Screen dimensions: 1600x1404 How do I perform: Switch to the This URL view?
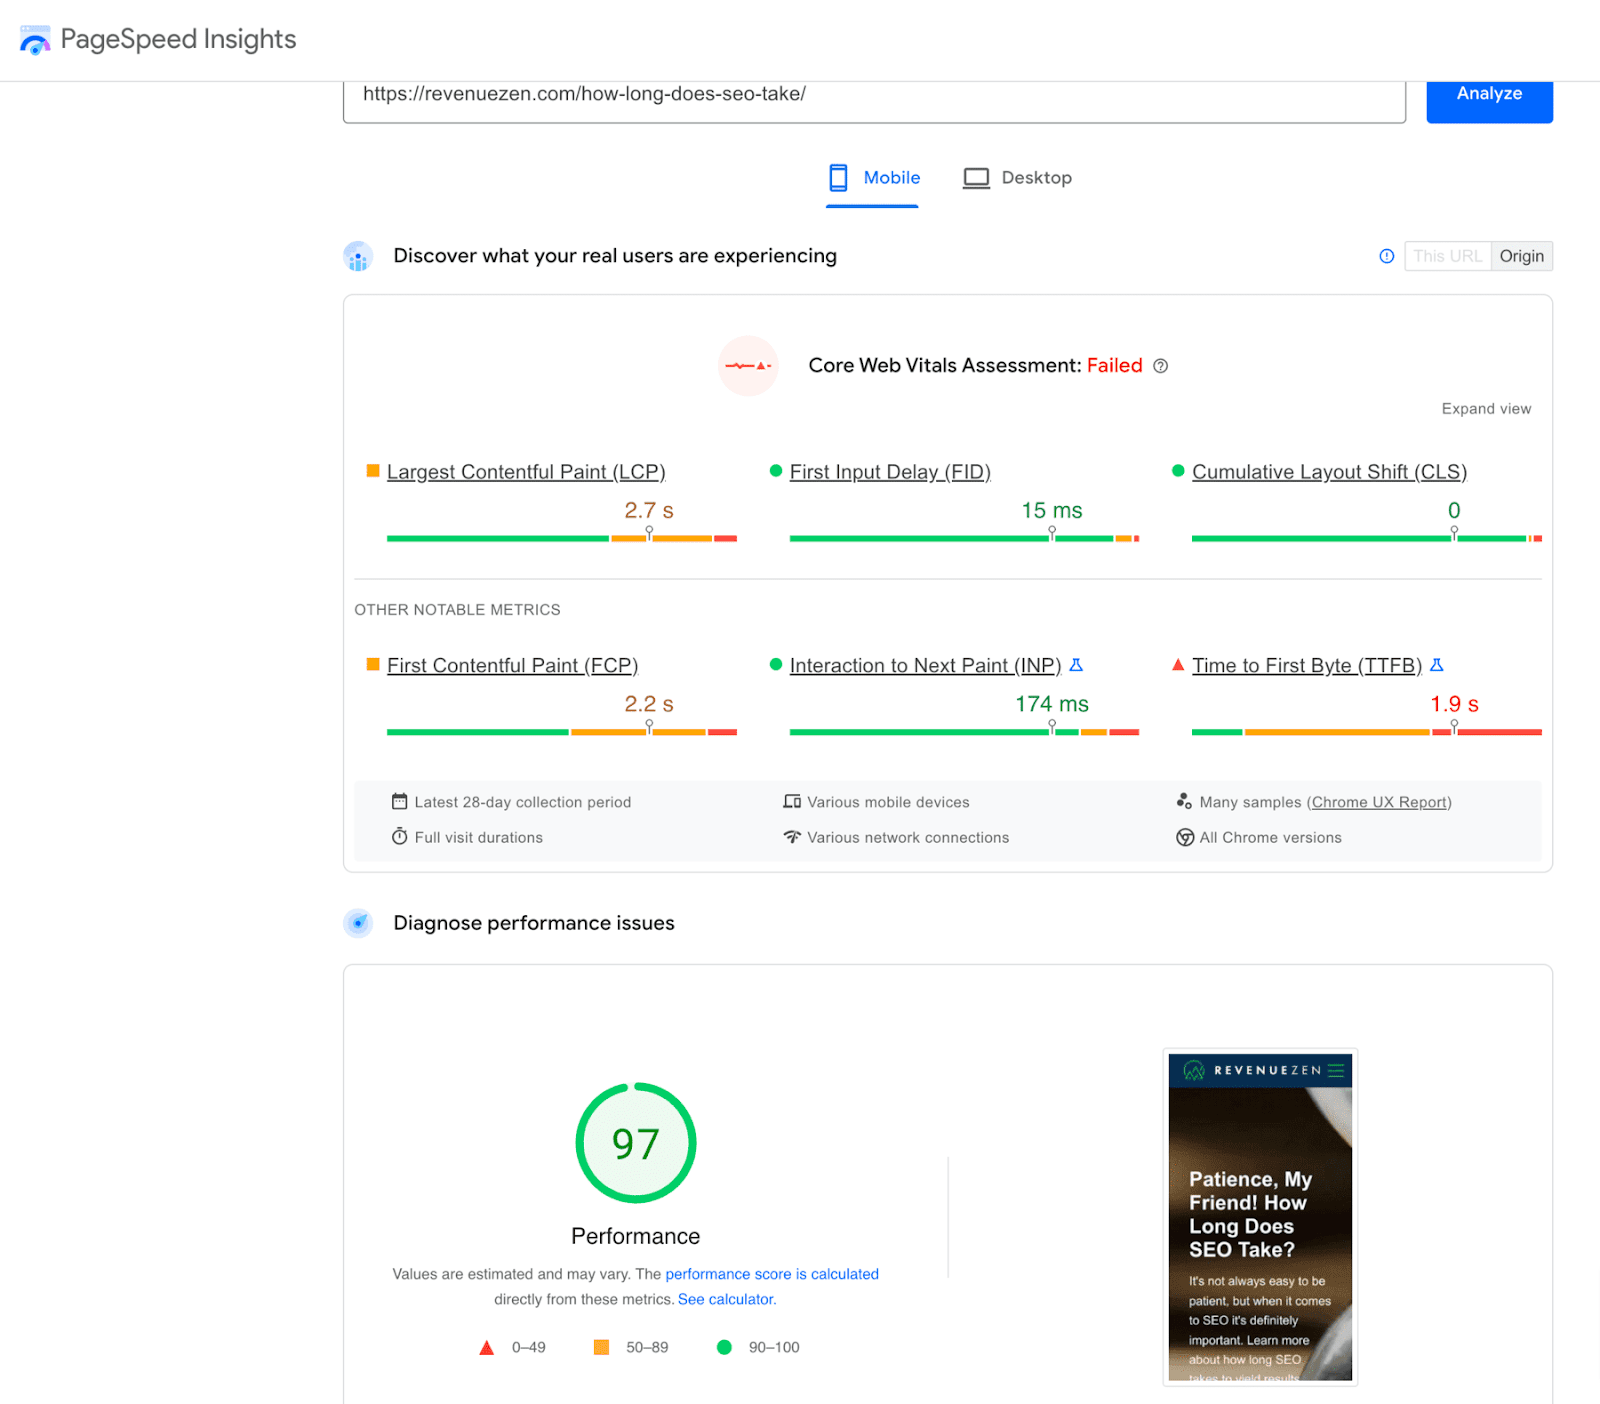[x=1448, y=256]
